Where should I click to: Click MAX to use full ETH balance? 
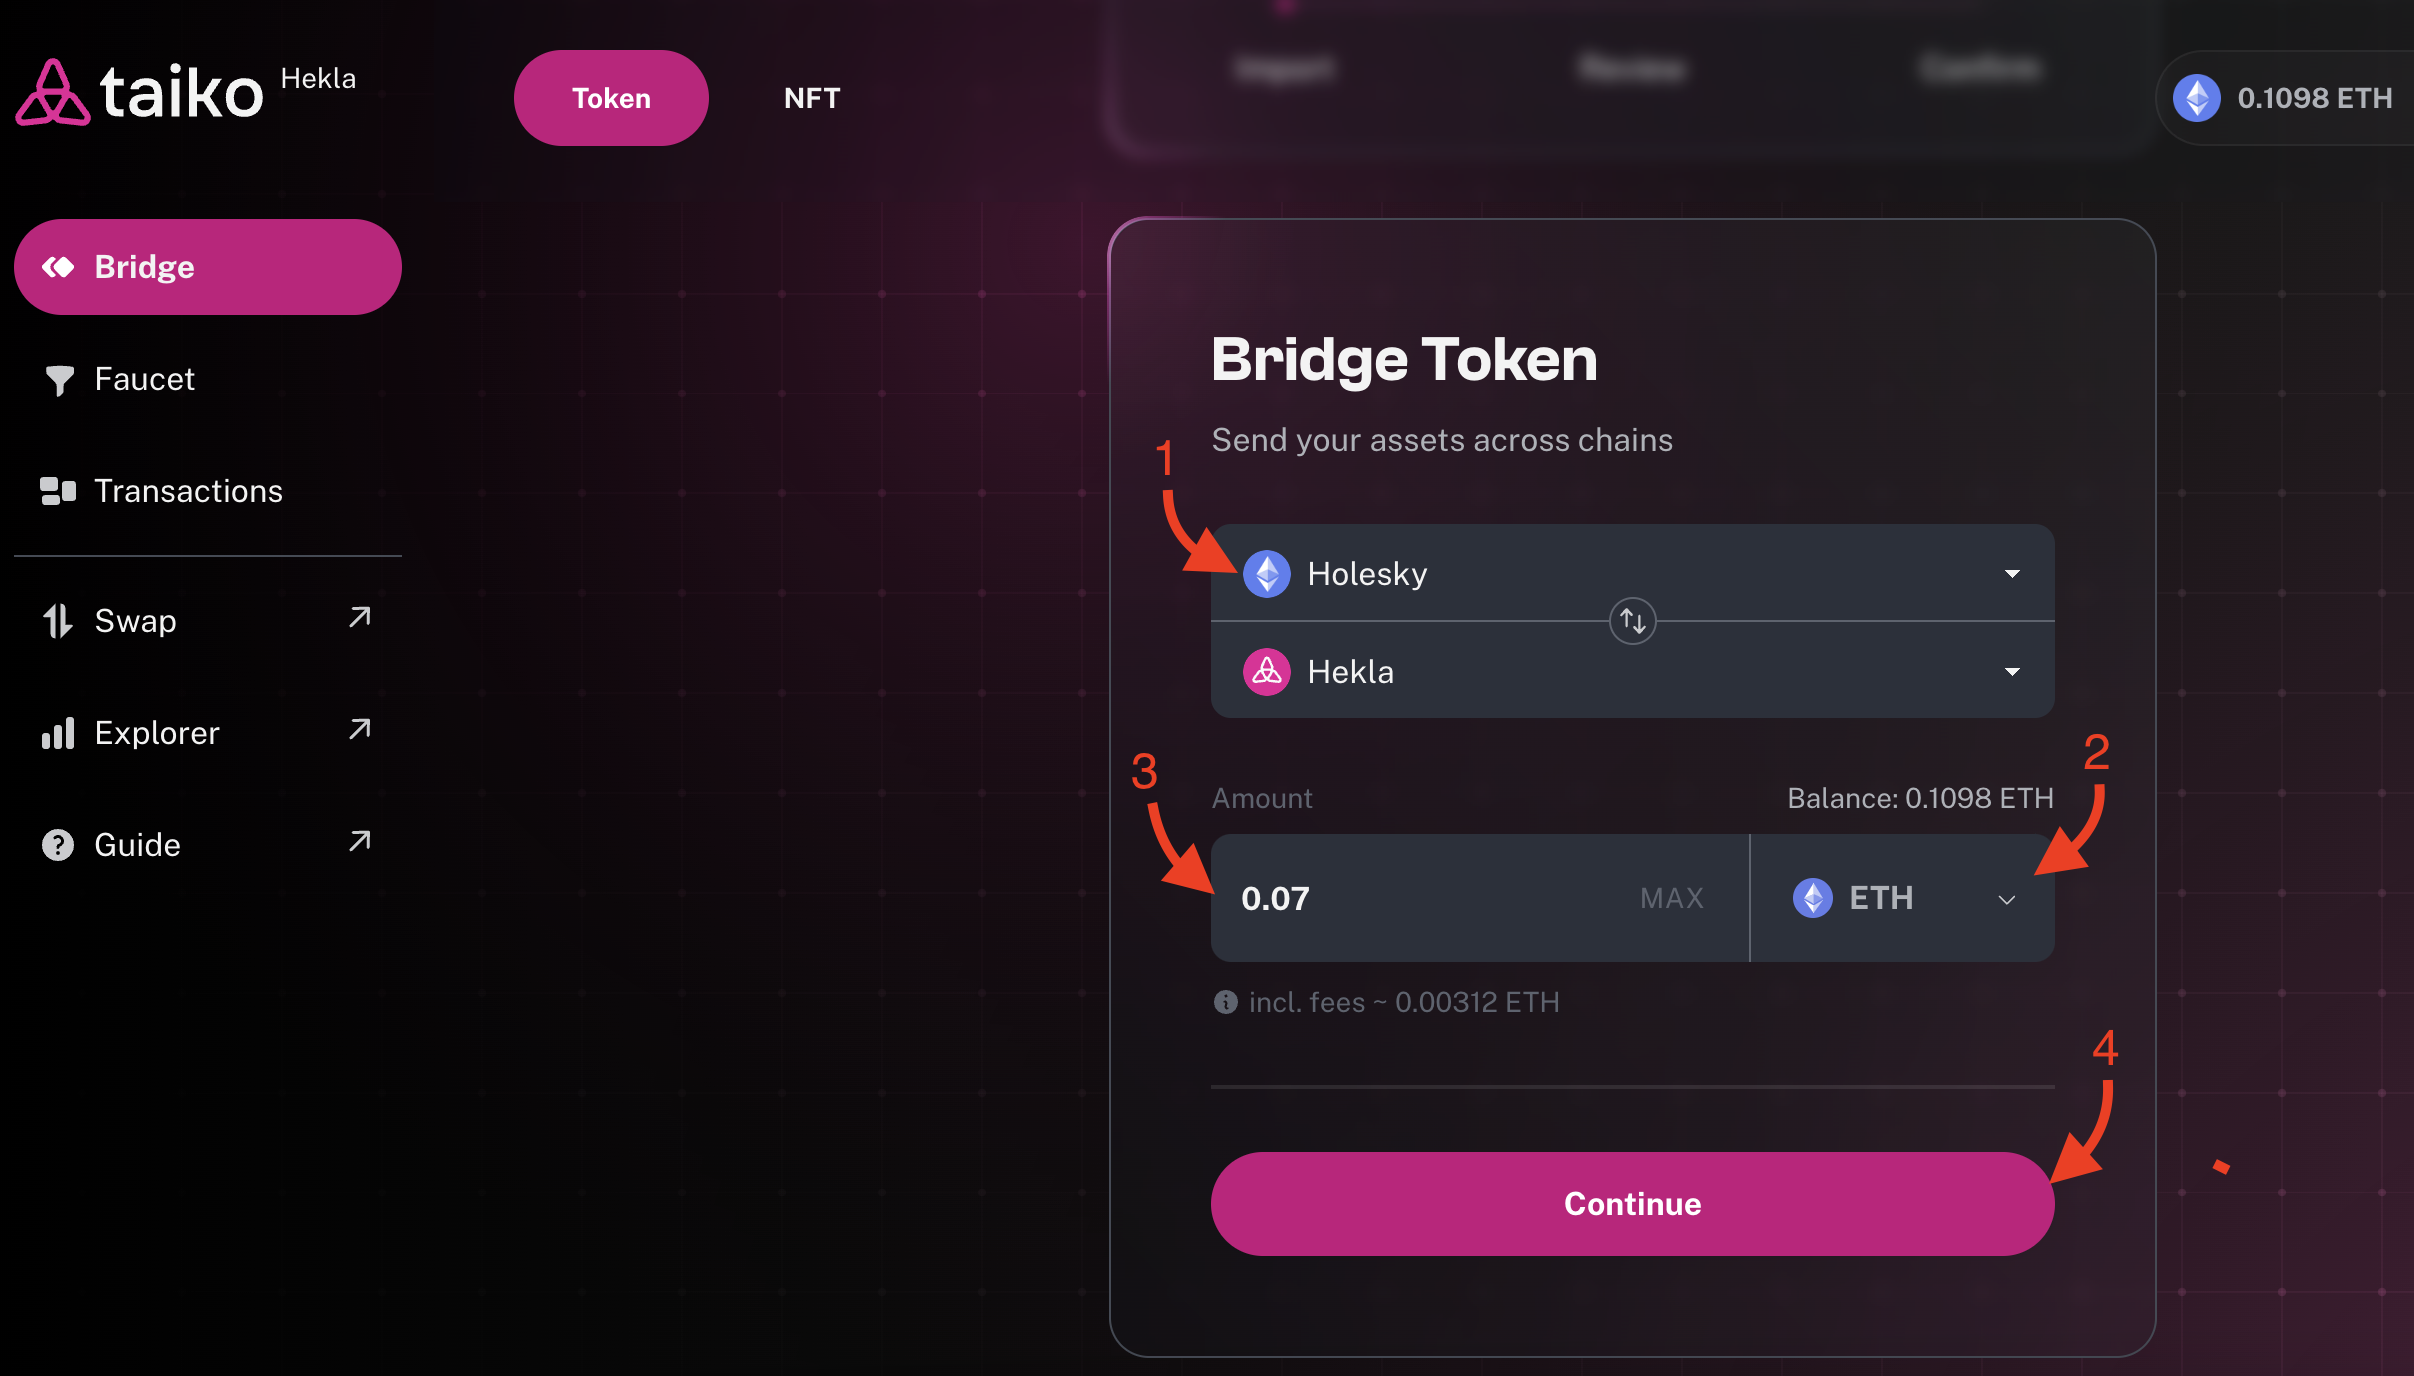tap(1670, 897)
